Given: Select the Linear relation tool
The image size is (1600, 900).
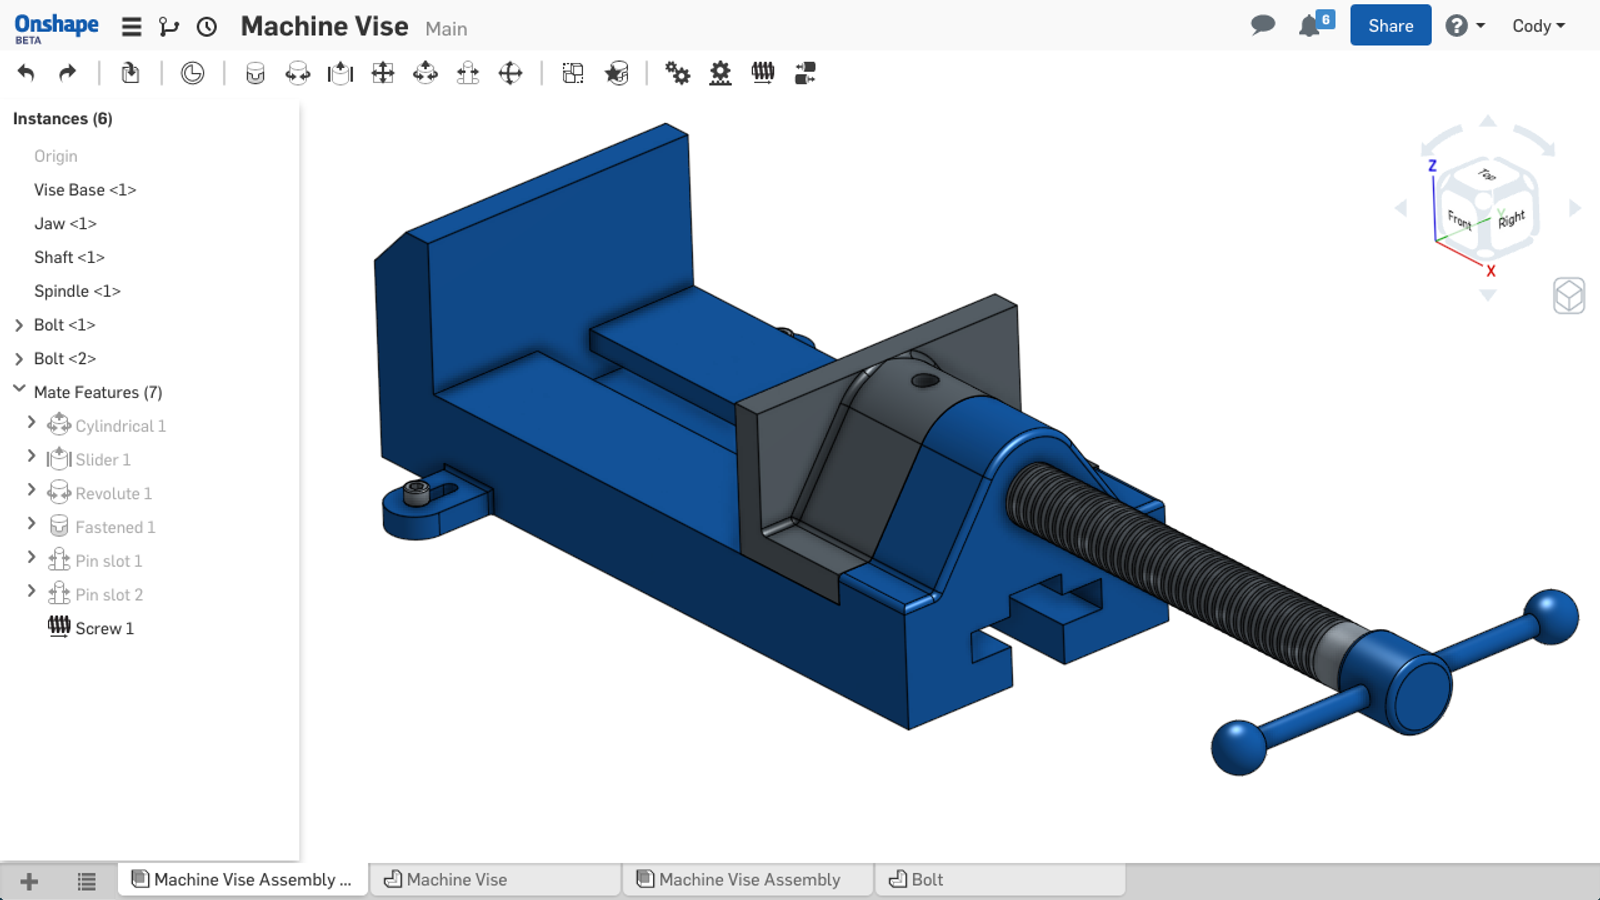Looking at the screenshot, I should (x=805, y=73).
